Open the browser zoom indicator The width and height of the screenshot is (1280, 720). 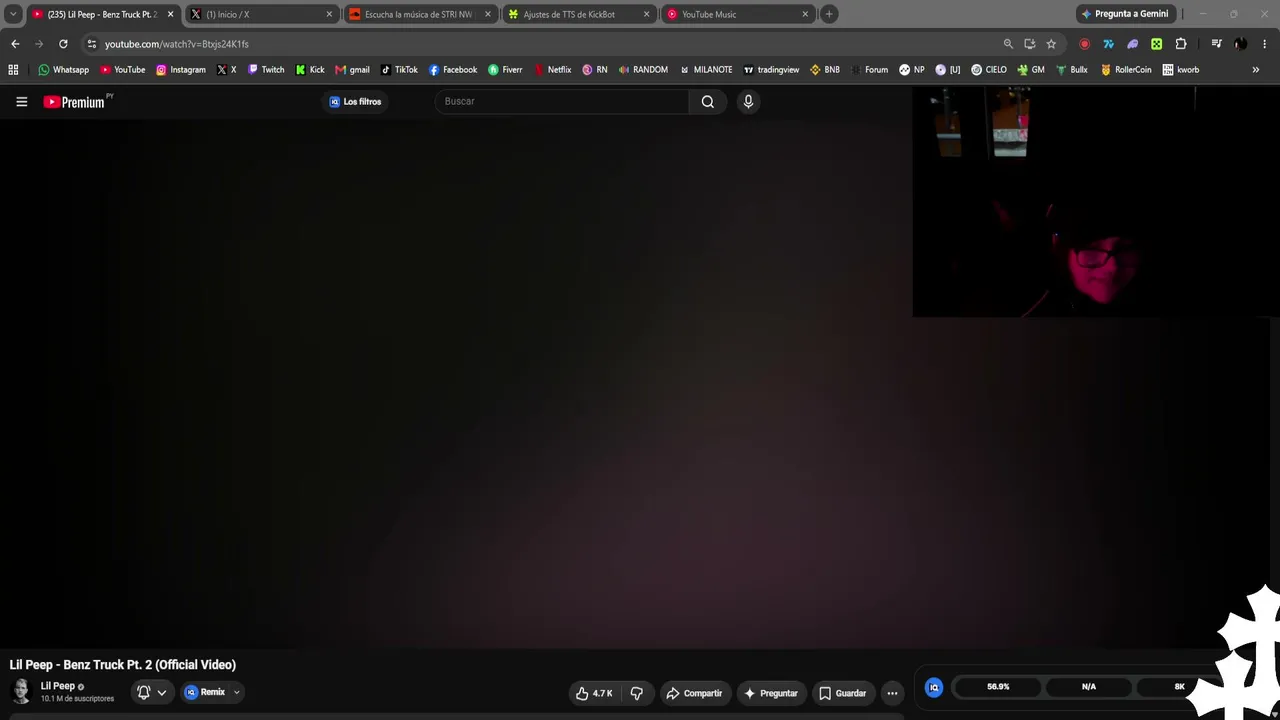click(x=1008, y=44)
